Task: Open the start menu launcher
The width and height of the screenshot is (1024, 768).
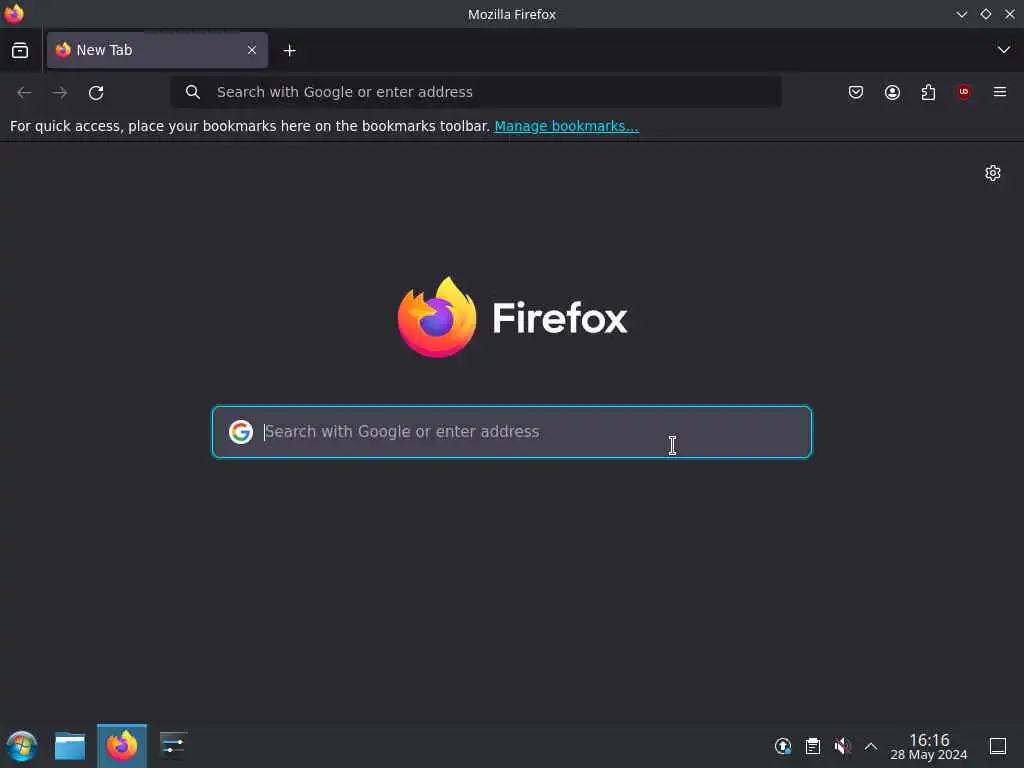Action: [x=22, y=746]
